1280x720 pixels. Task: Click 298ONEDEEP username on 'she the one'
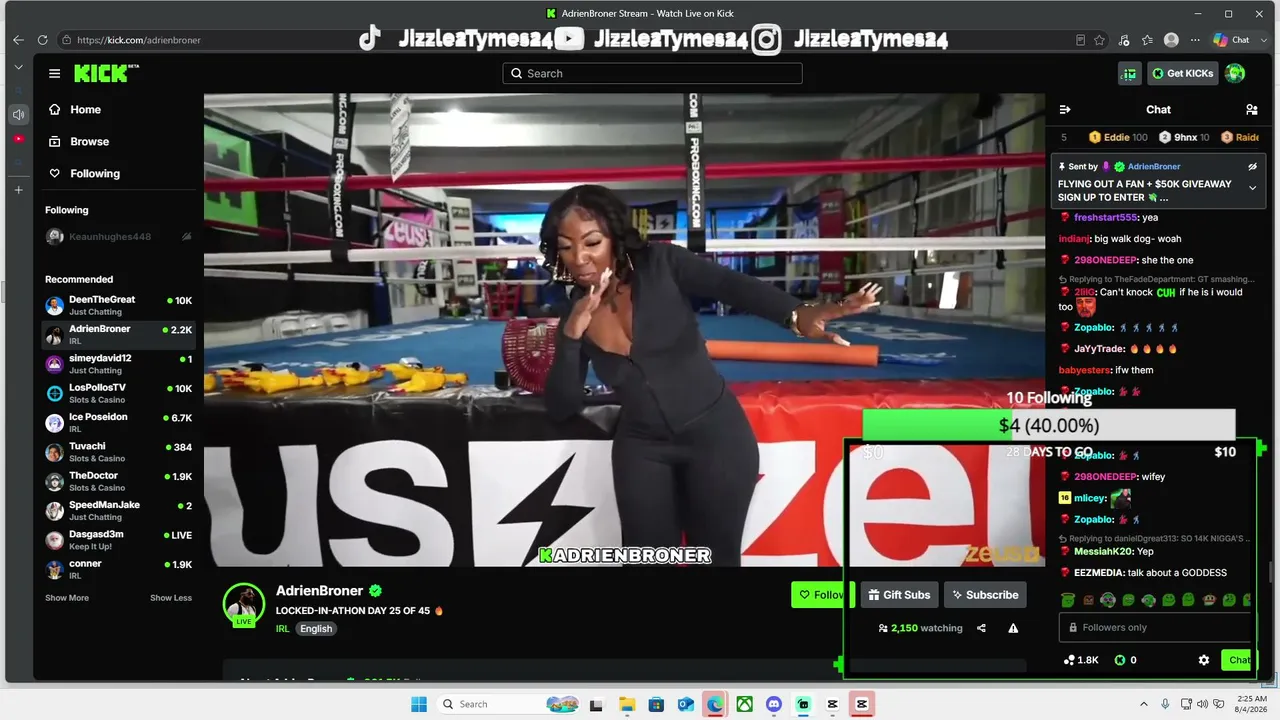coord(1105,261)
